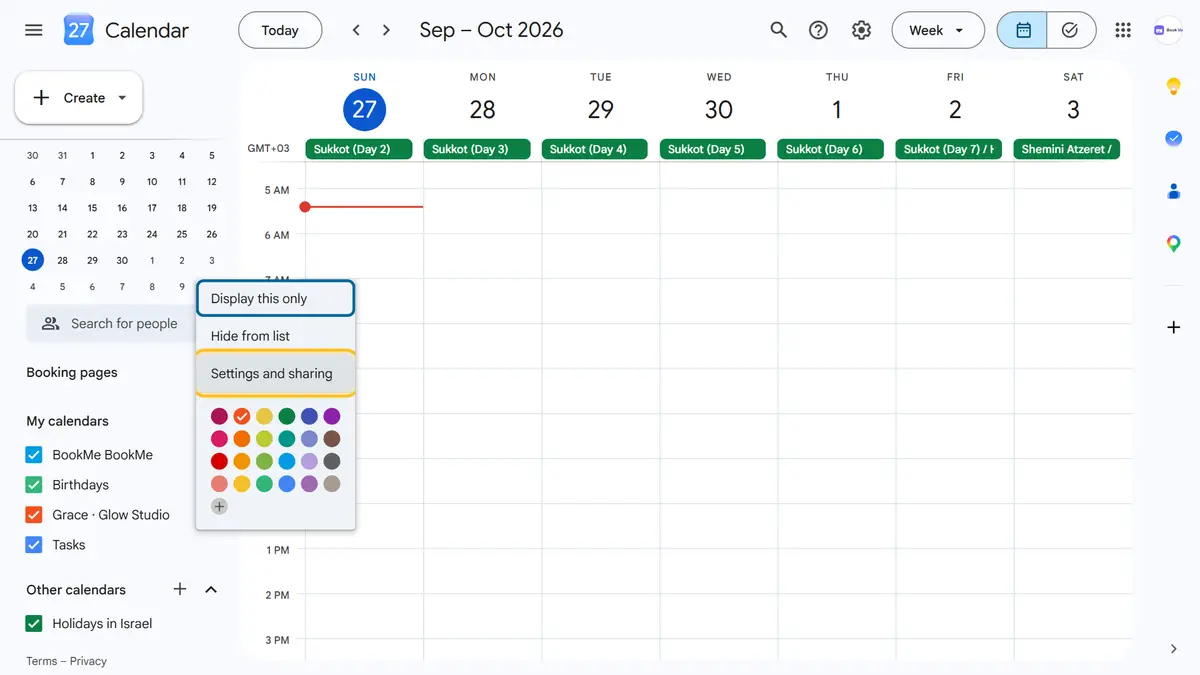
Task: Open Google Maps in the side panel
Action: [x=1174, y=243]
